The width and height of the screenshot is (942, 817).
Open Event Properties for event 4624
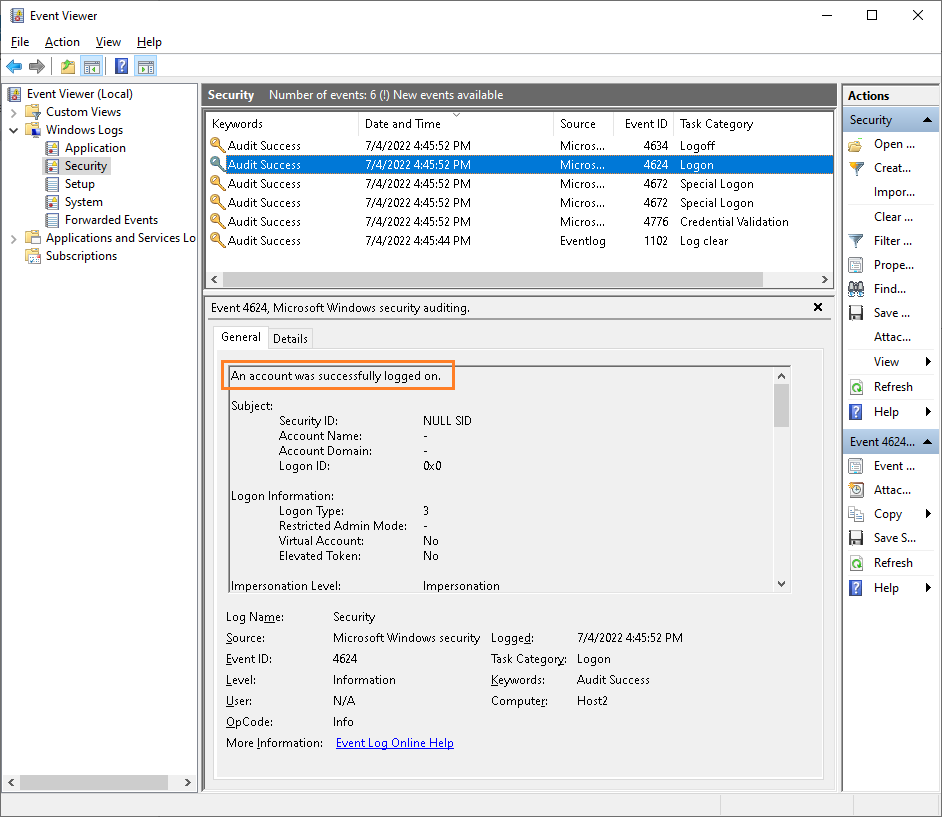coord(885,465)
